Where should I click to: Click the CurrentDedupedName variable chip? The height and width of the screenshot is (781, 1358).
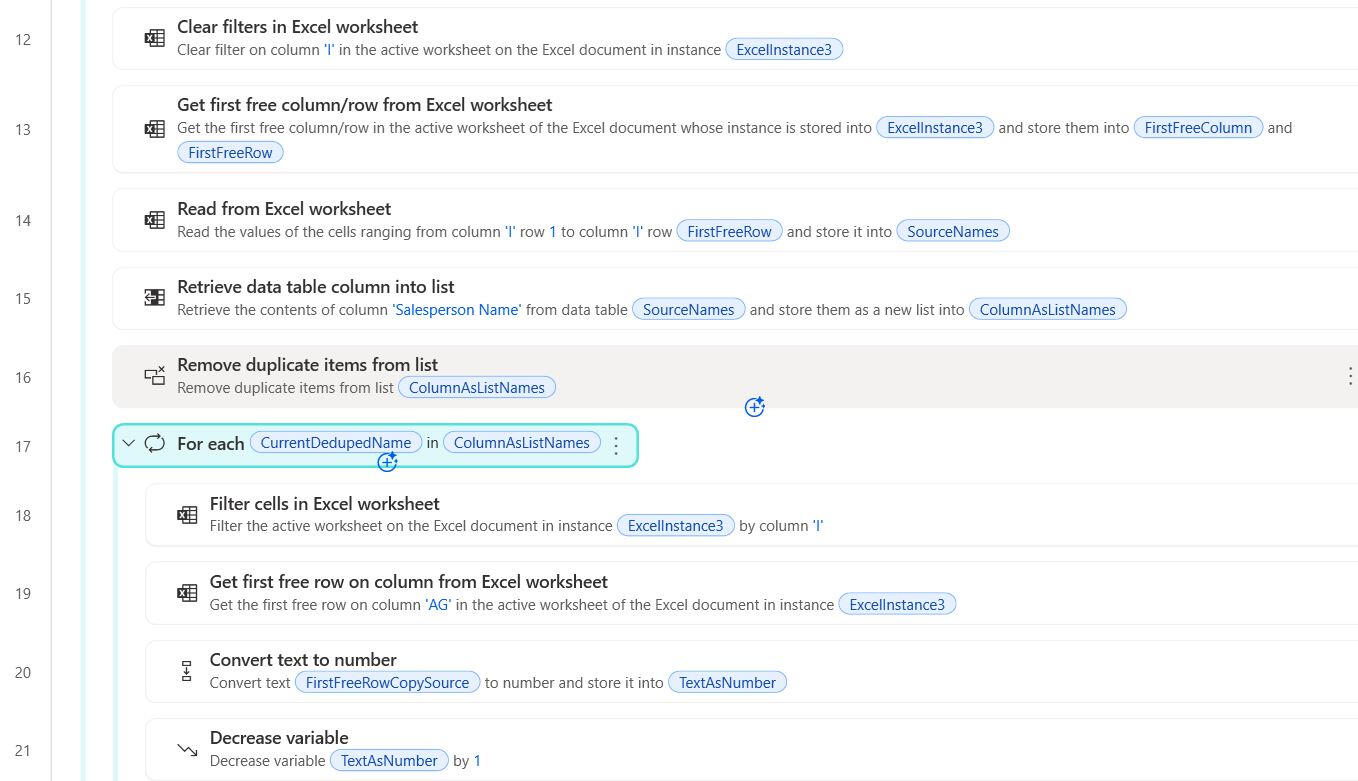pyautogui.click(x=335, y=443)
